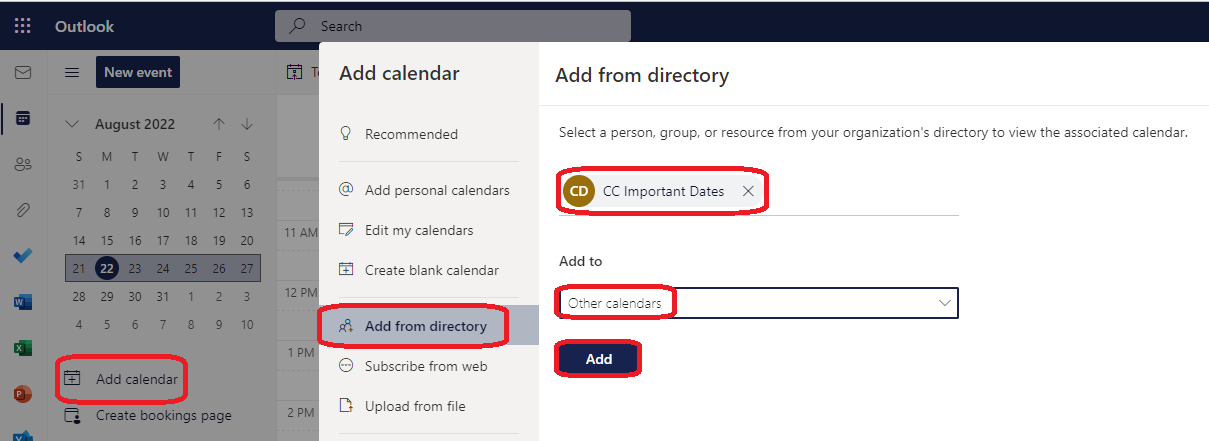Launch Excel from the sidebar
This screenshot has width=1209, height=441.
[22, 348]
